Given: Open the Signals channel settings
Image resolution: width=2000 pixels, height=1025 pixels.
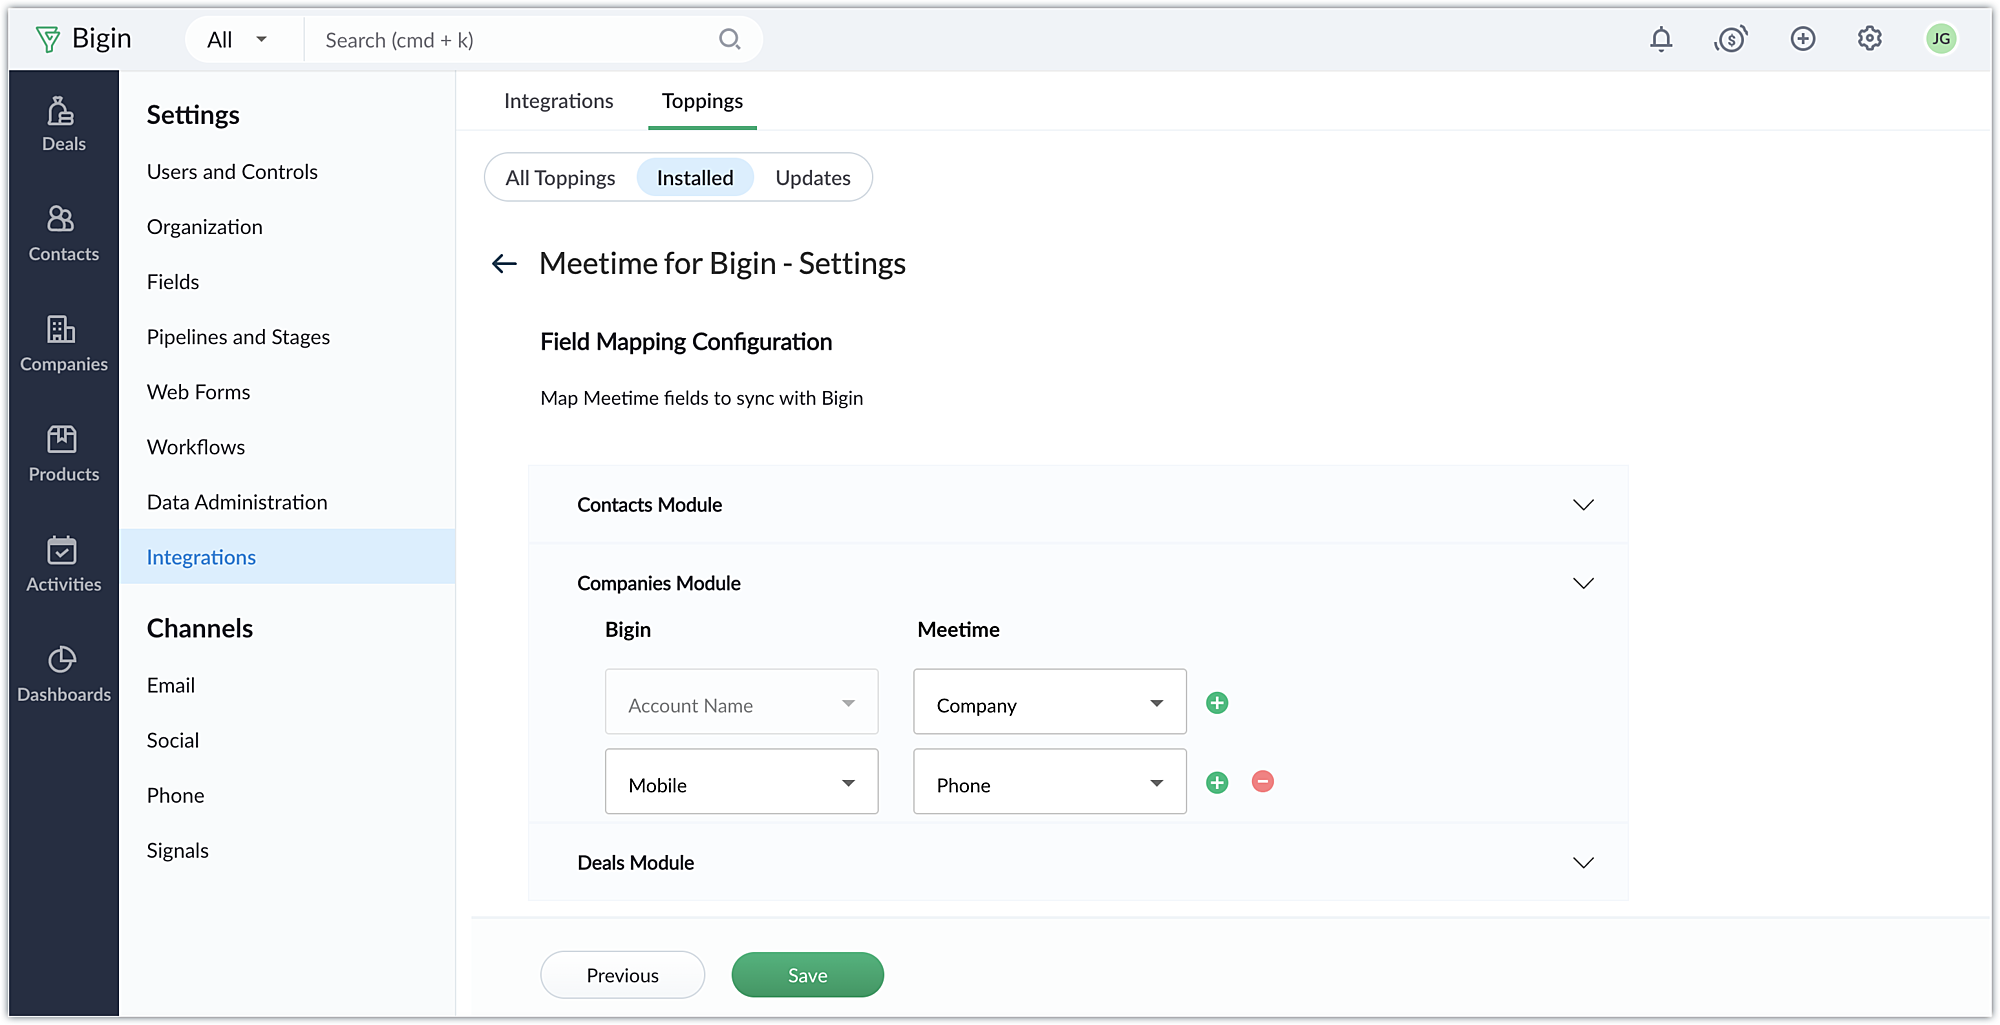Looking at the screenshot, I should pos(178,850).
